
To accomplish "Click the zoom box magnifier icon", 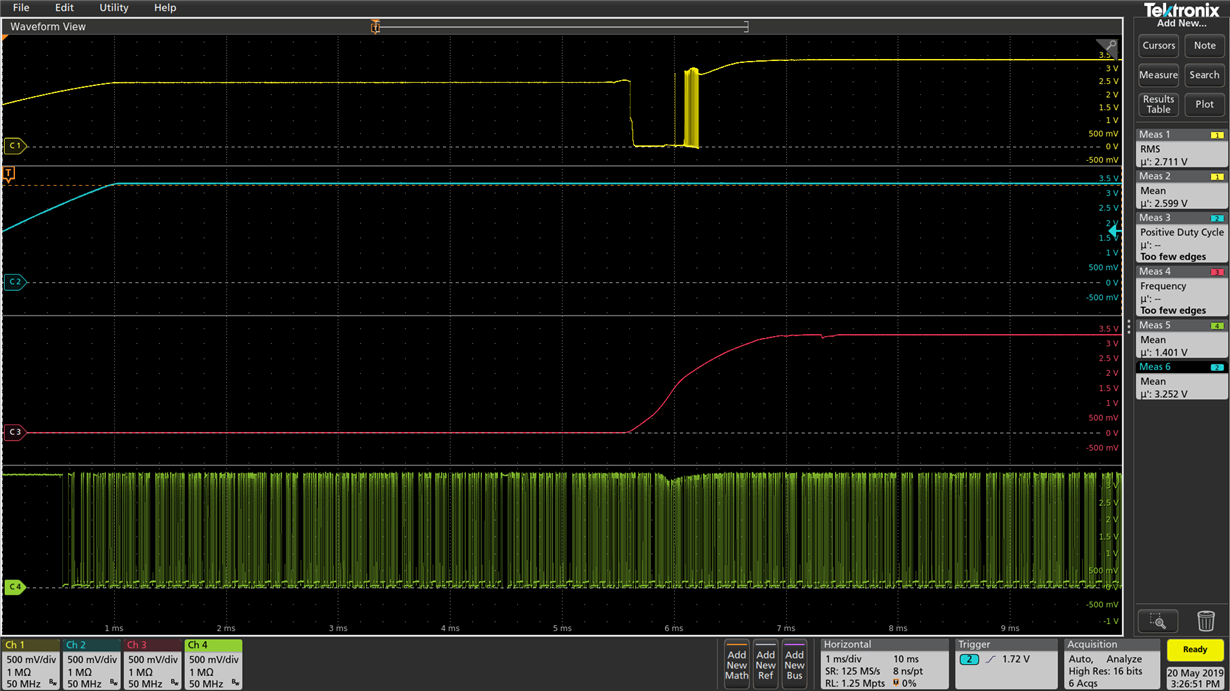I will (x=1158, y=622).
